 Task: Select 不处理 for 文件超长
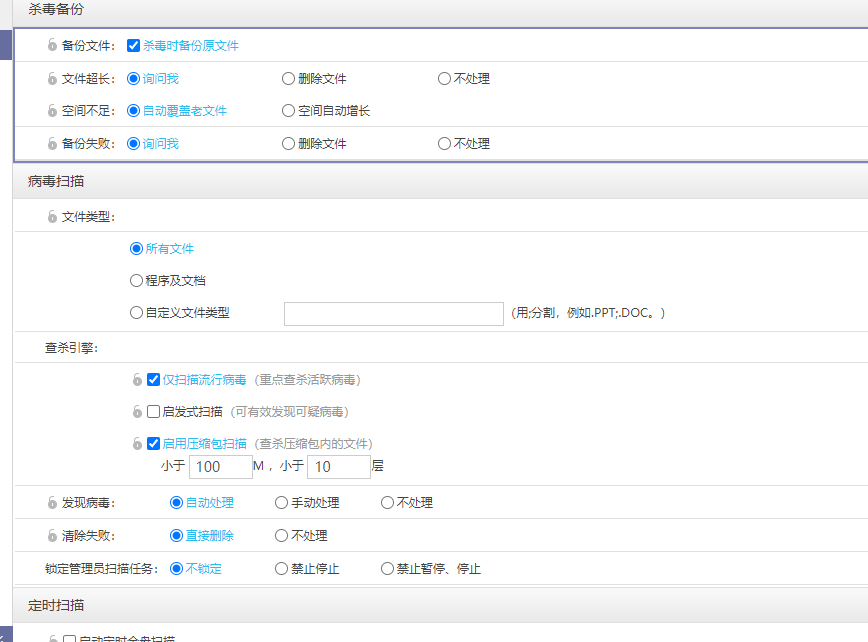coord(444,79)
